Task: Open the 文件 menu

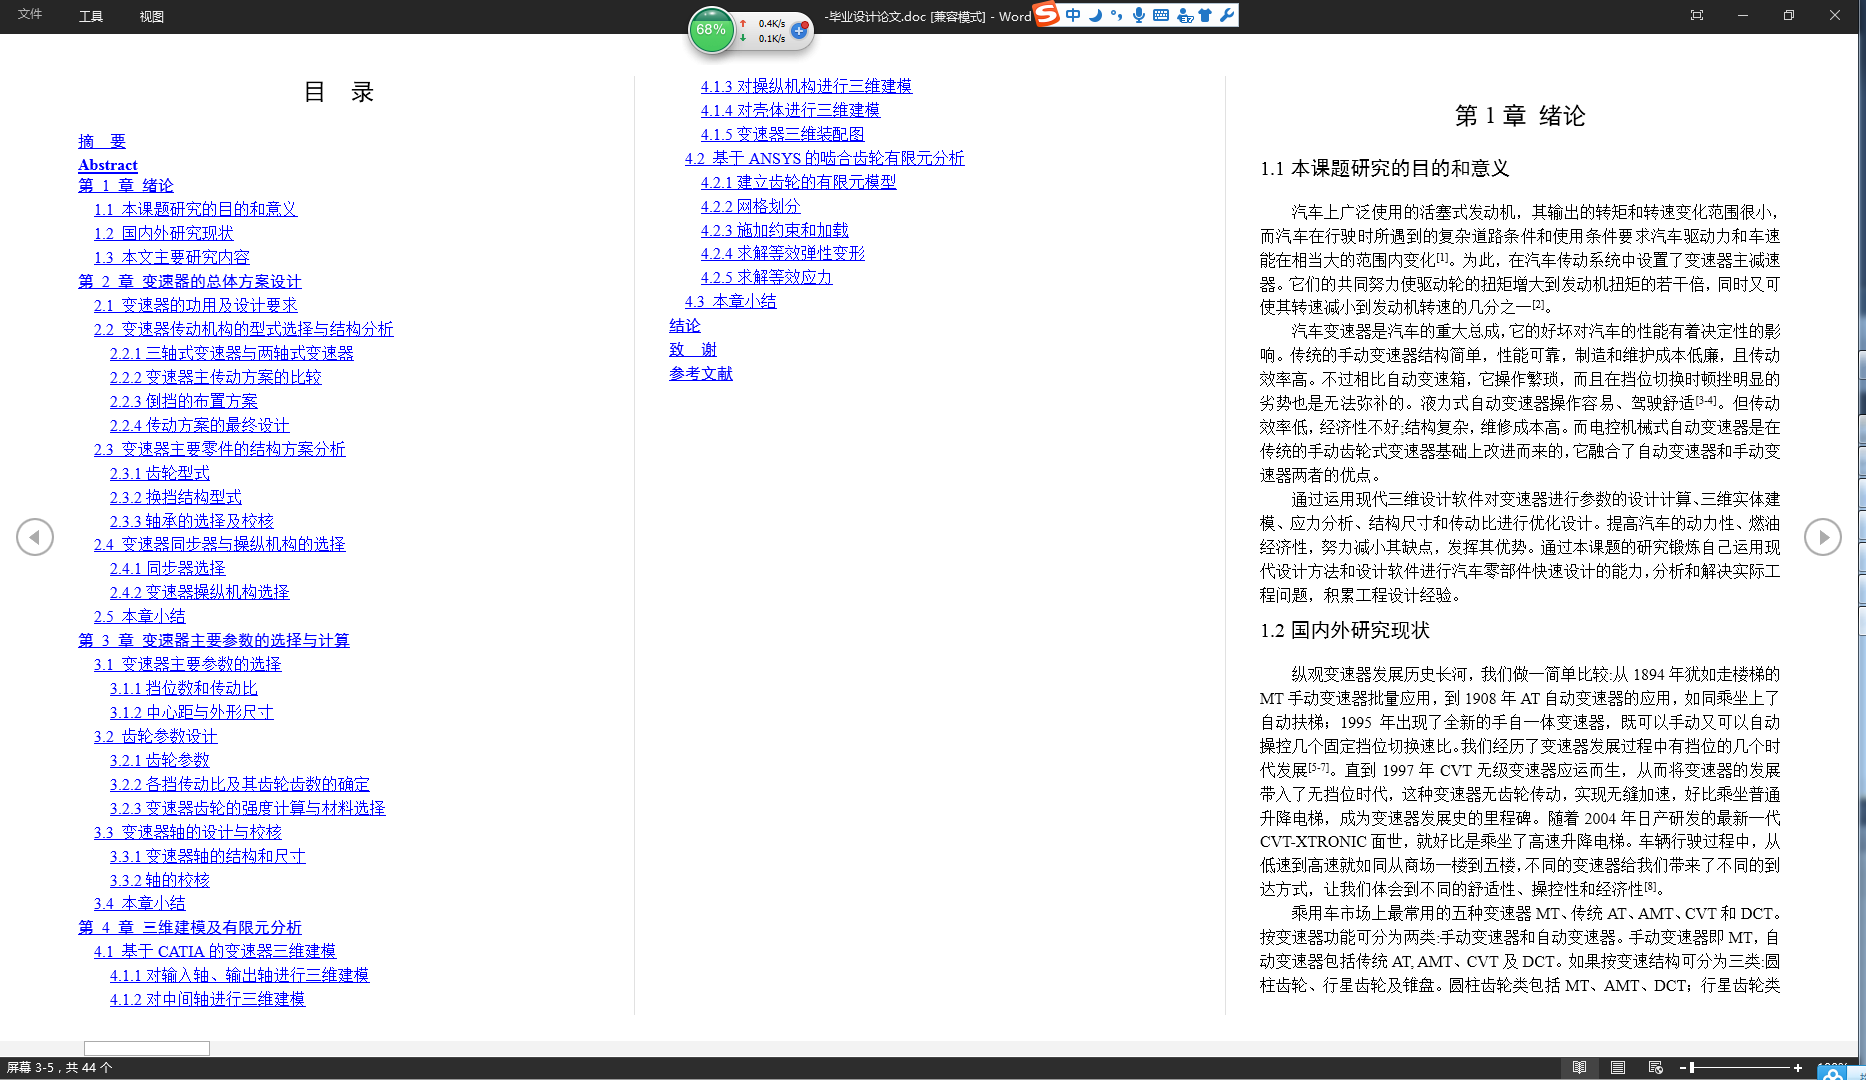Action: [30, 14]
